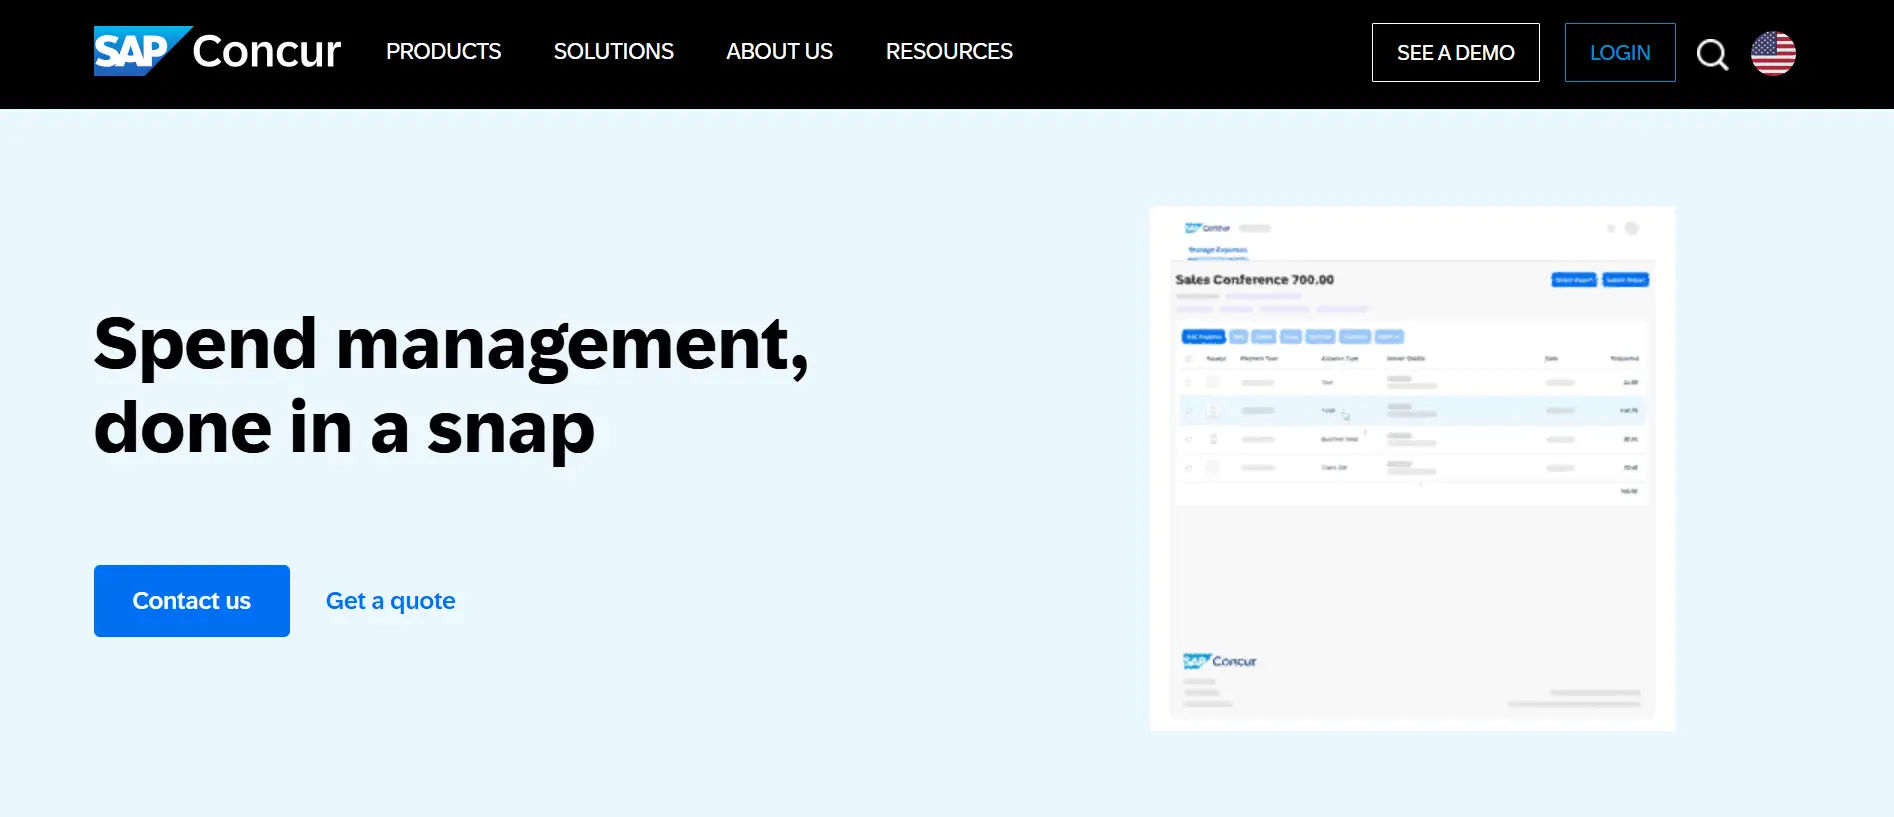1894x817 pixels.
Task: Click the SAP Concur logo in header
Action: pyautogui.click(x=217, y=51)
